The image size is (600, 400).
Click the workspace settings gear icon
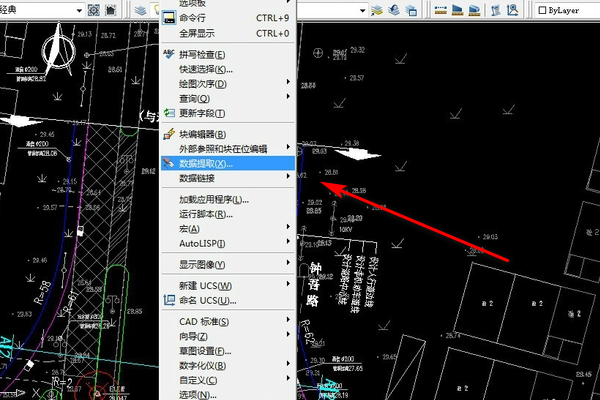click(94, 10)
